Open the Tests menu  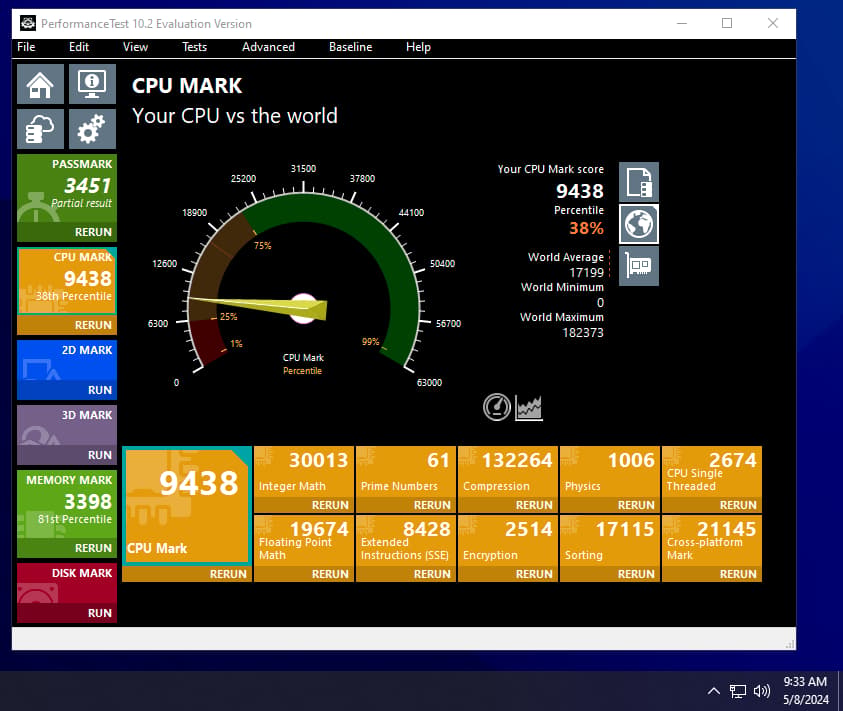pos(195,47)
